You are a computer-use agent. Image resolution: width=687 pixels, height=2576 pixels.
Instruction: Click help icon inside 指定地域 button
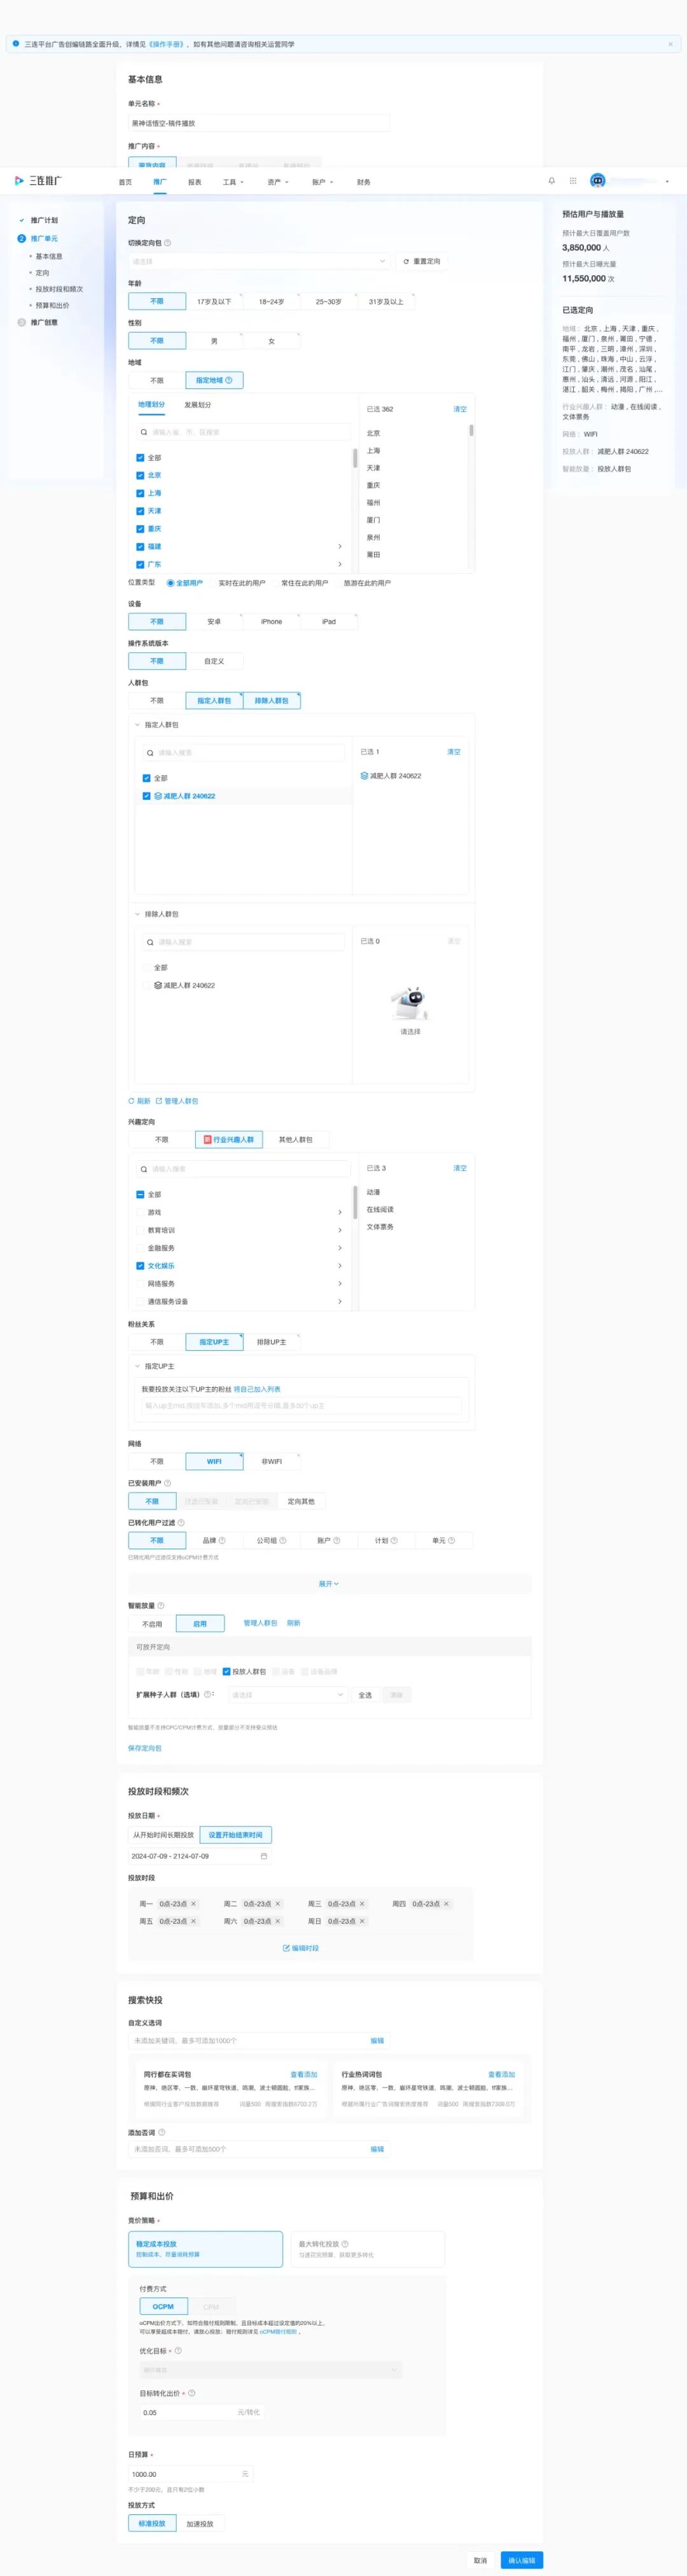[229, 380]
